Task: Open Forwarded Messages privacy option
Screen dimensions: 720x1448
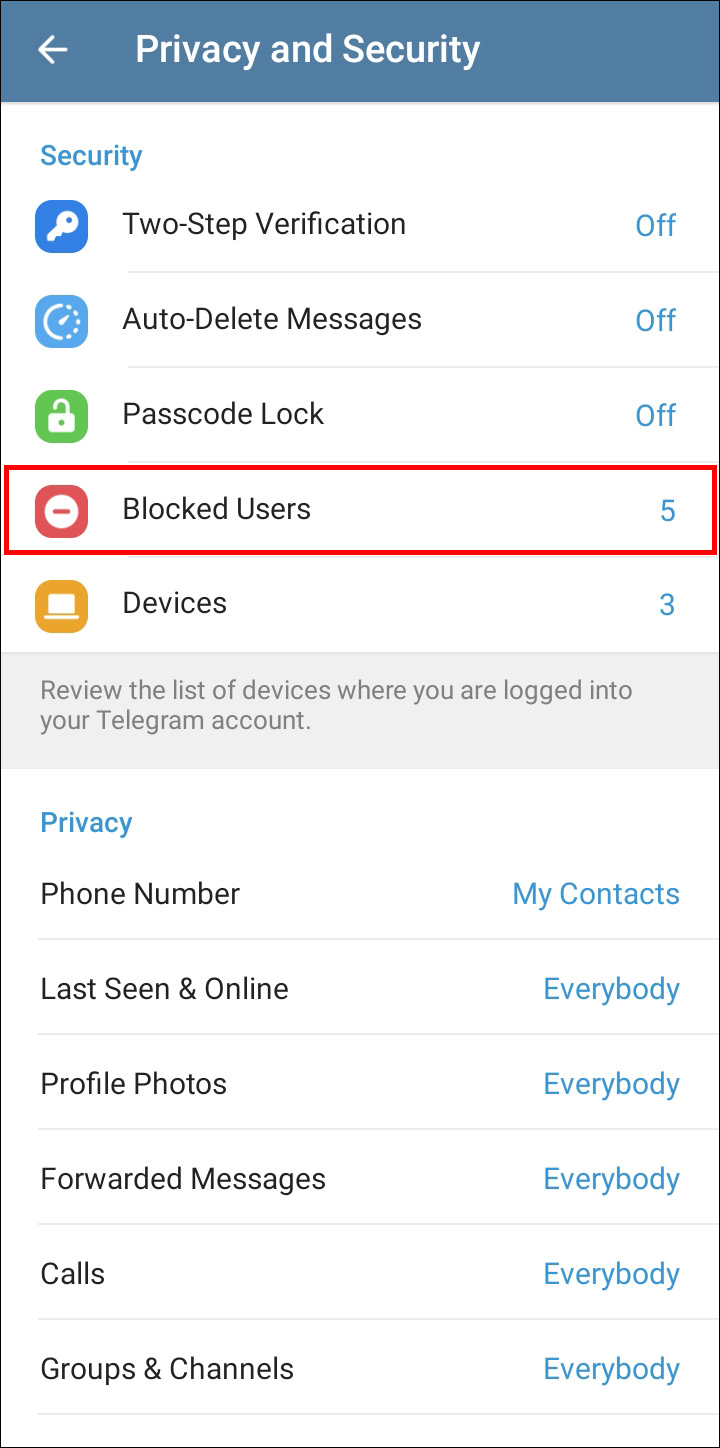Action: click(x=183, y=1179)
